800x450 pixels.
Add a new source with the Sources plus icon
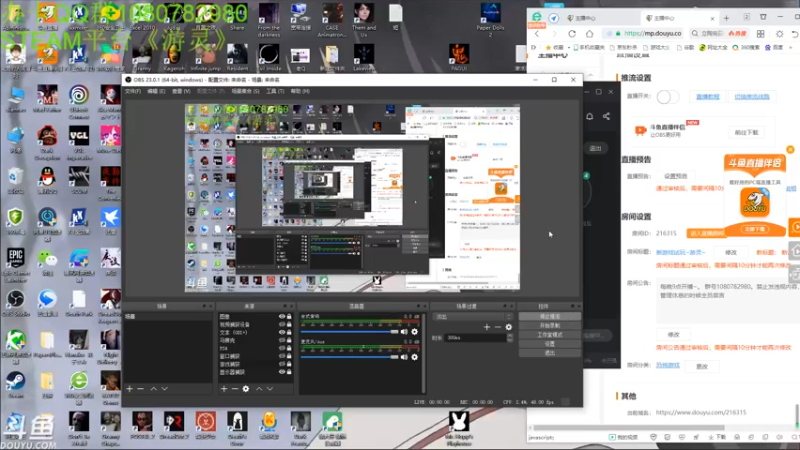(x=224, y=389)
